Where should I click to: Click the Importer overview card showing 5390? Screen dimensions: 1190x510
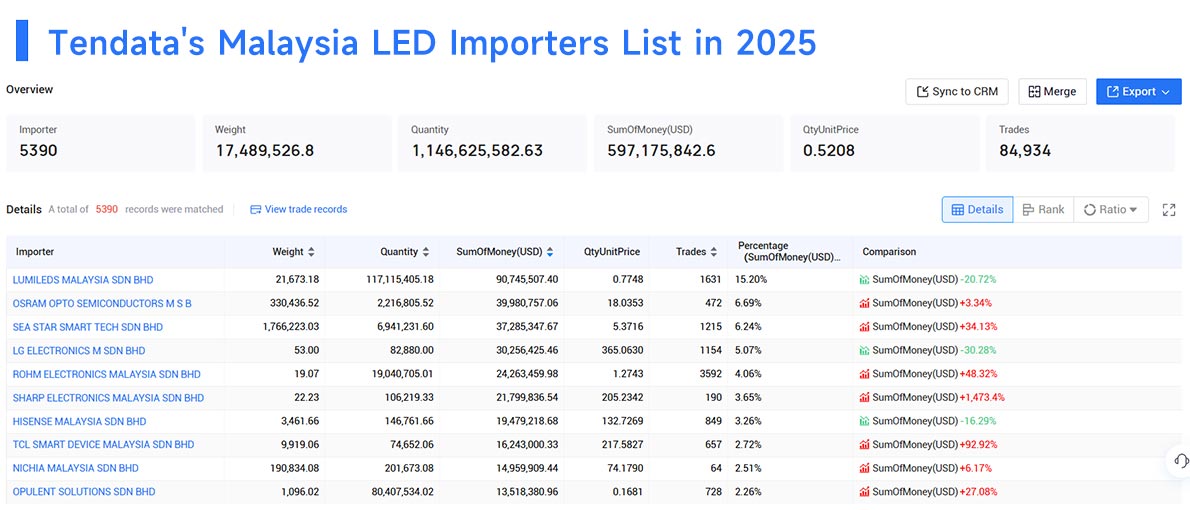click(x=100, y=143)
